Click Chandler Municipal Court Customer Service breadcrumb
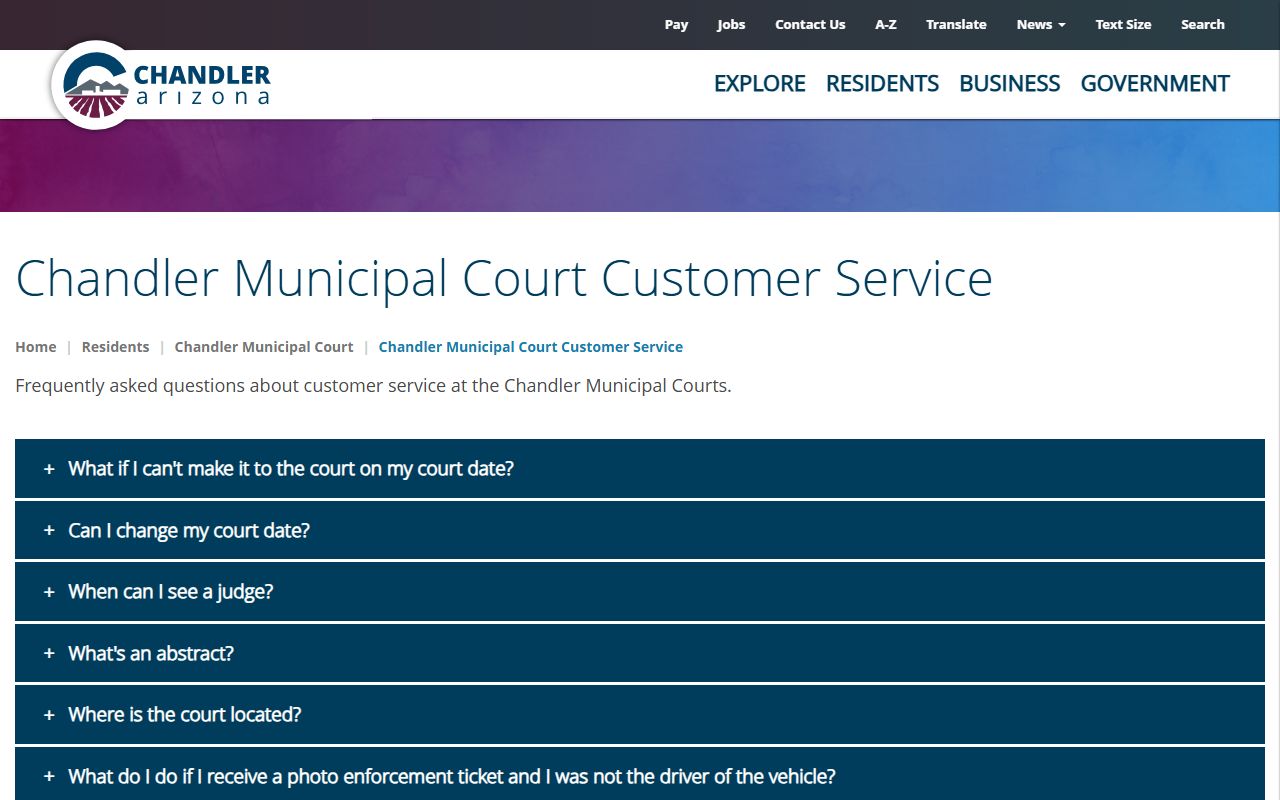The image size is (1280, 800). [531, 347]
